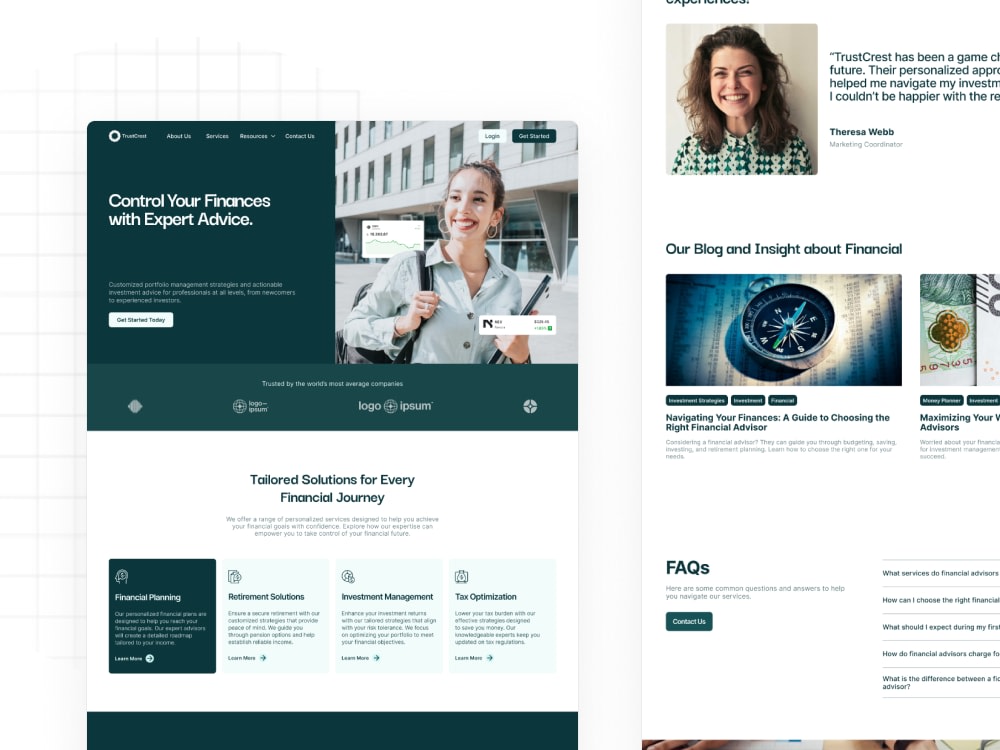Open the About Us menu item

coord(179,136)
